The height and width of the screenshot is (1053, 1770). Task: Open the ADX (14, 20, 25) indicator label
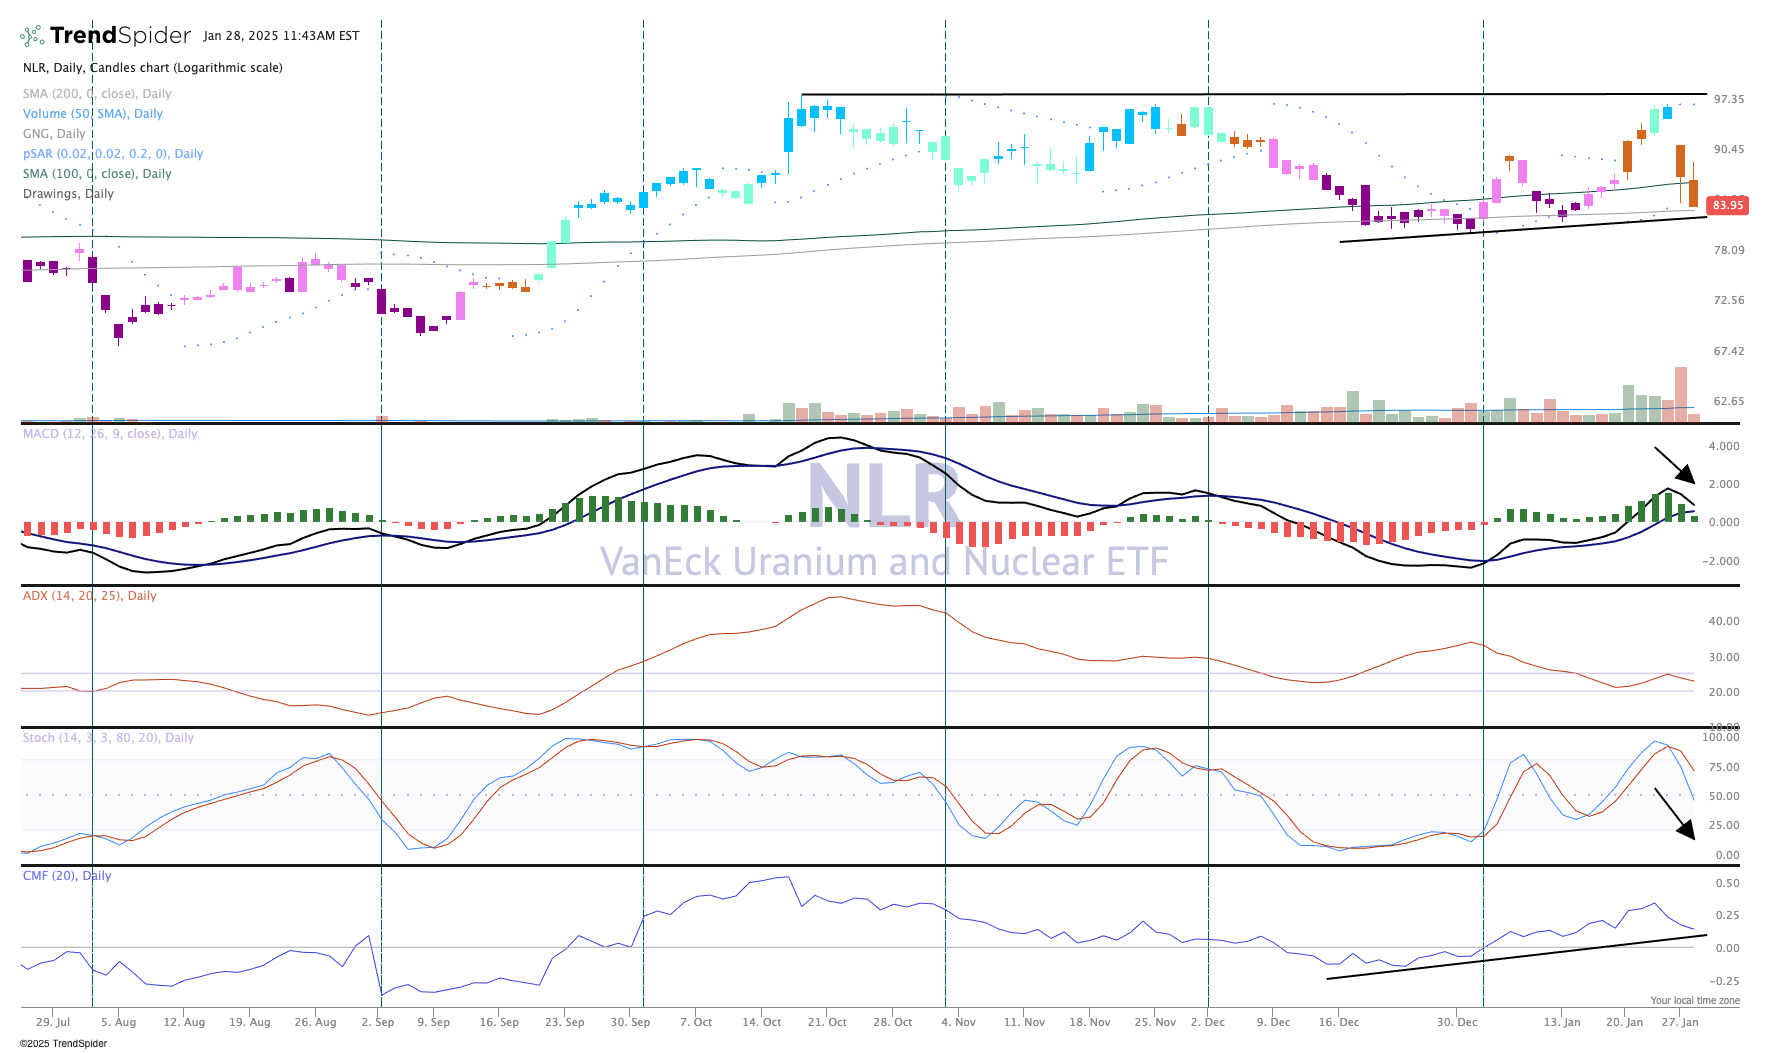pos(90,596)
